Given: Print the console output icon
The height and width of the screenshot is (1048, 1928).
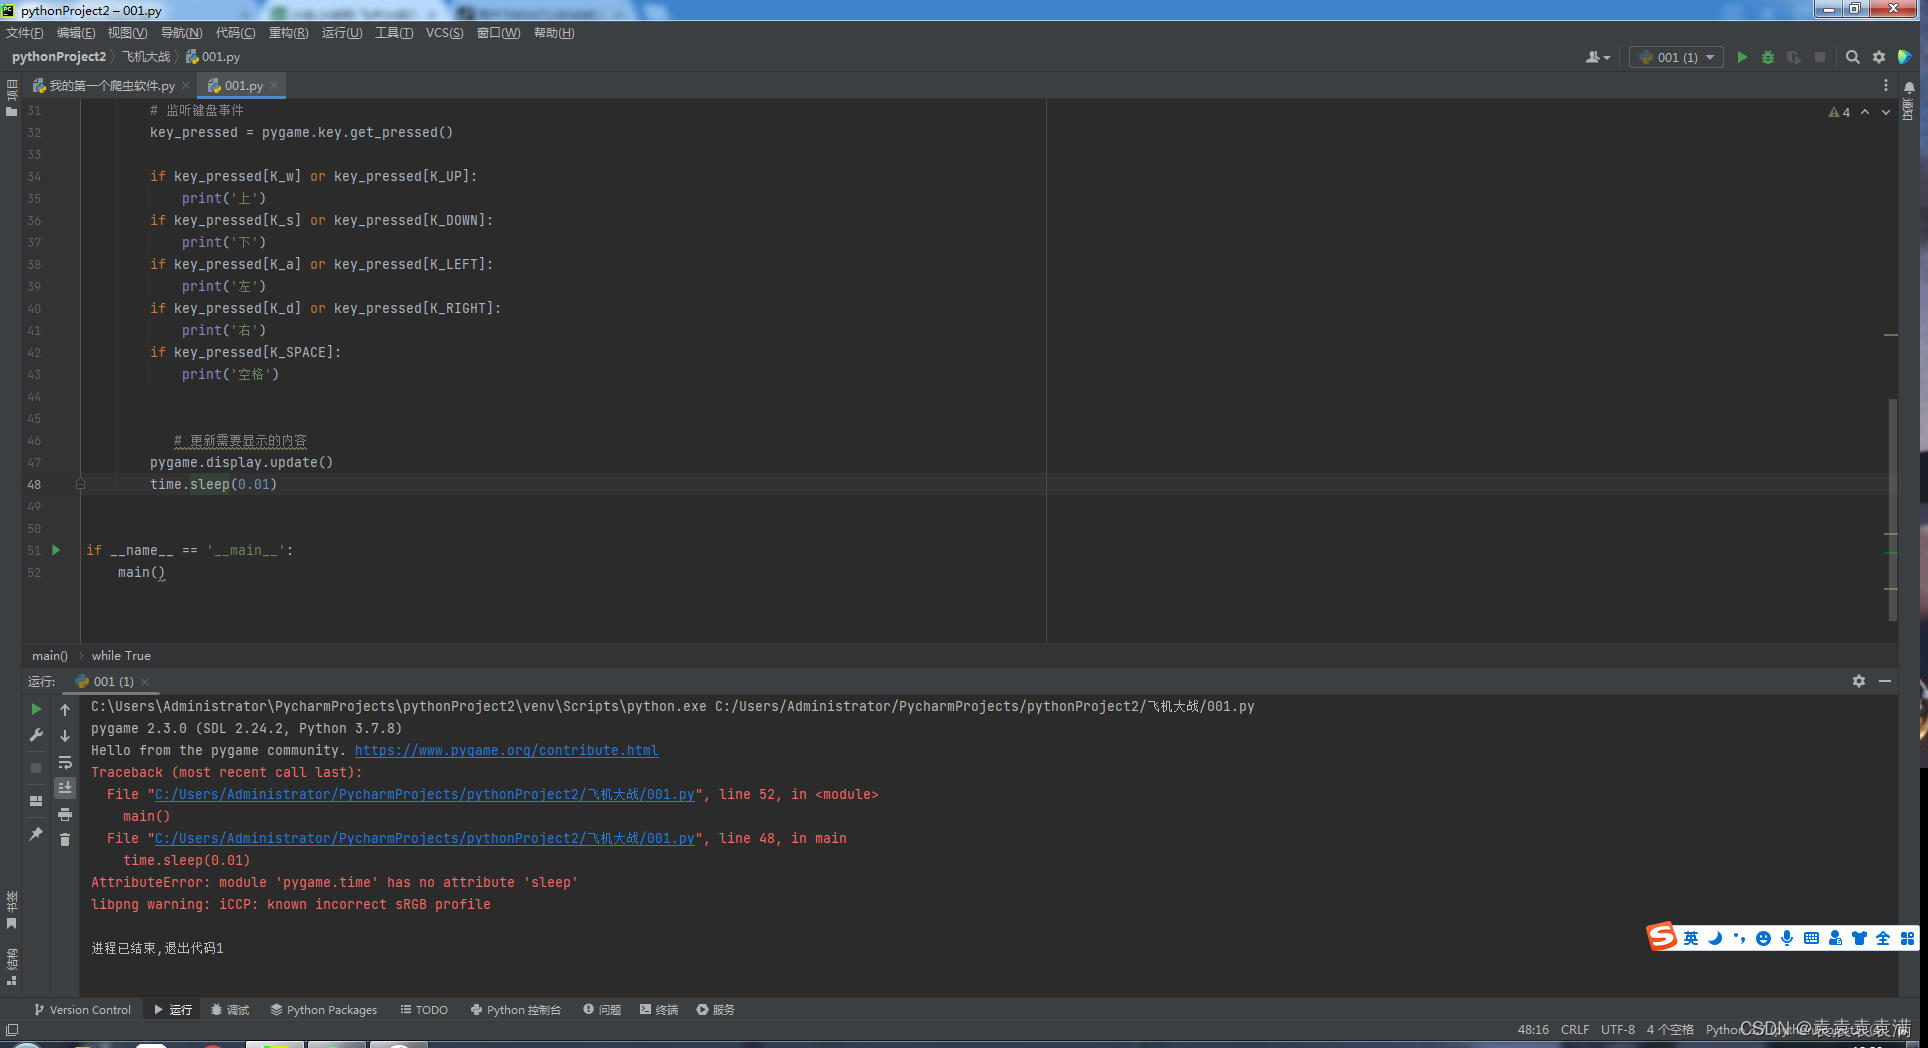Looking at the screenshot, I should [x=65, y=814].
